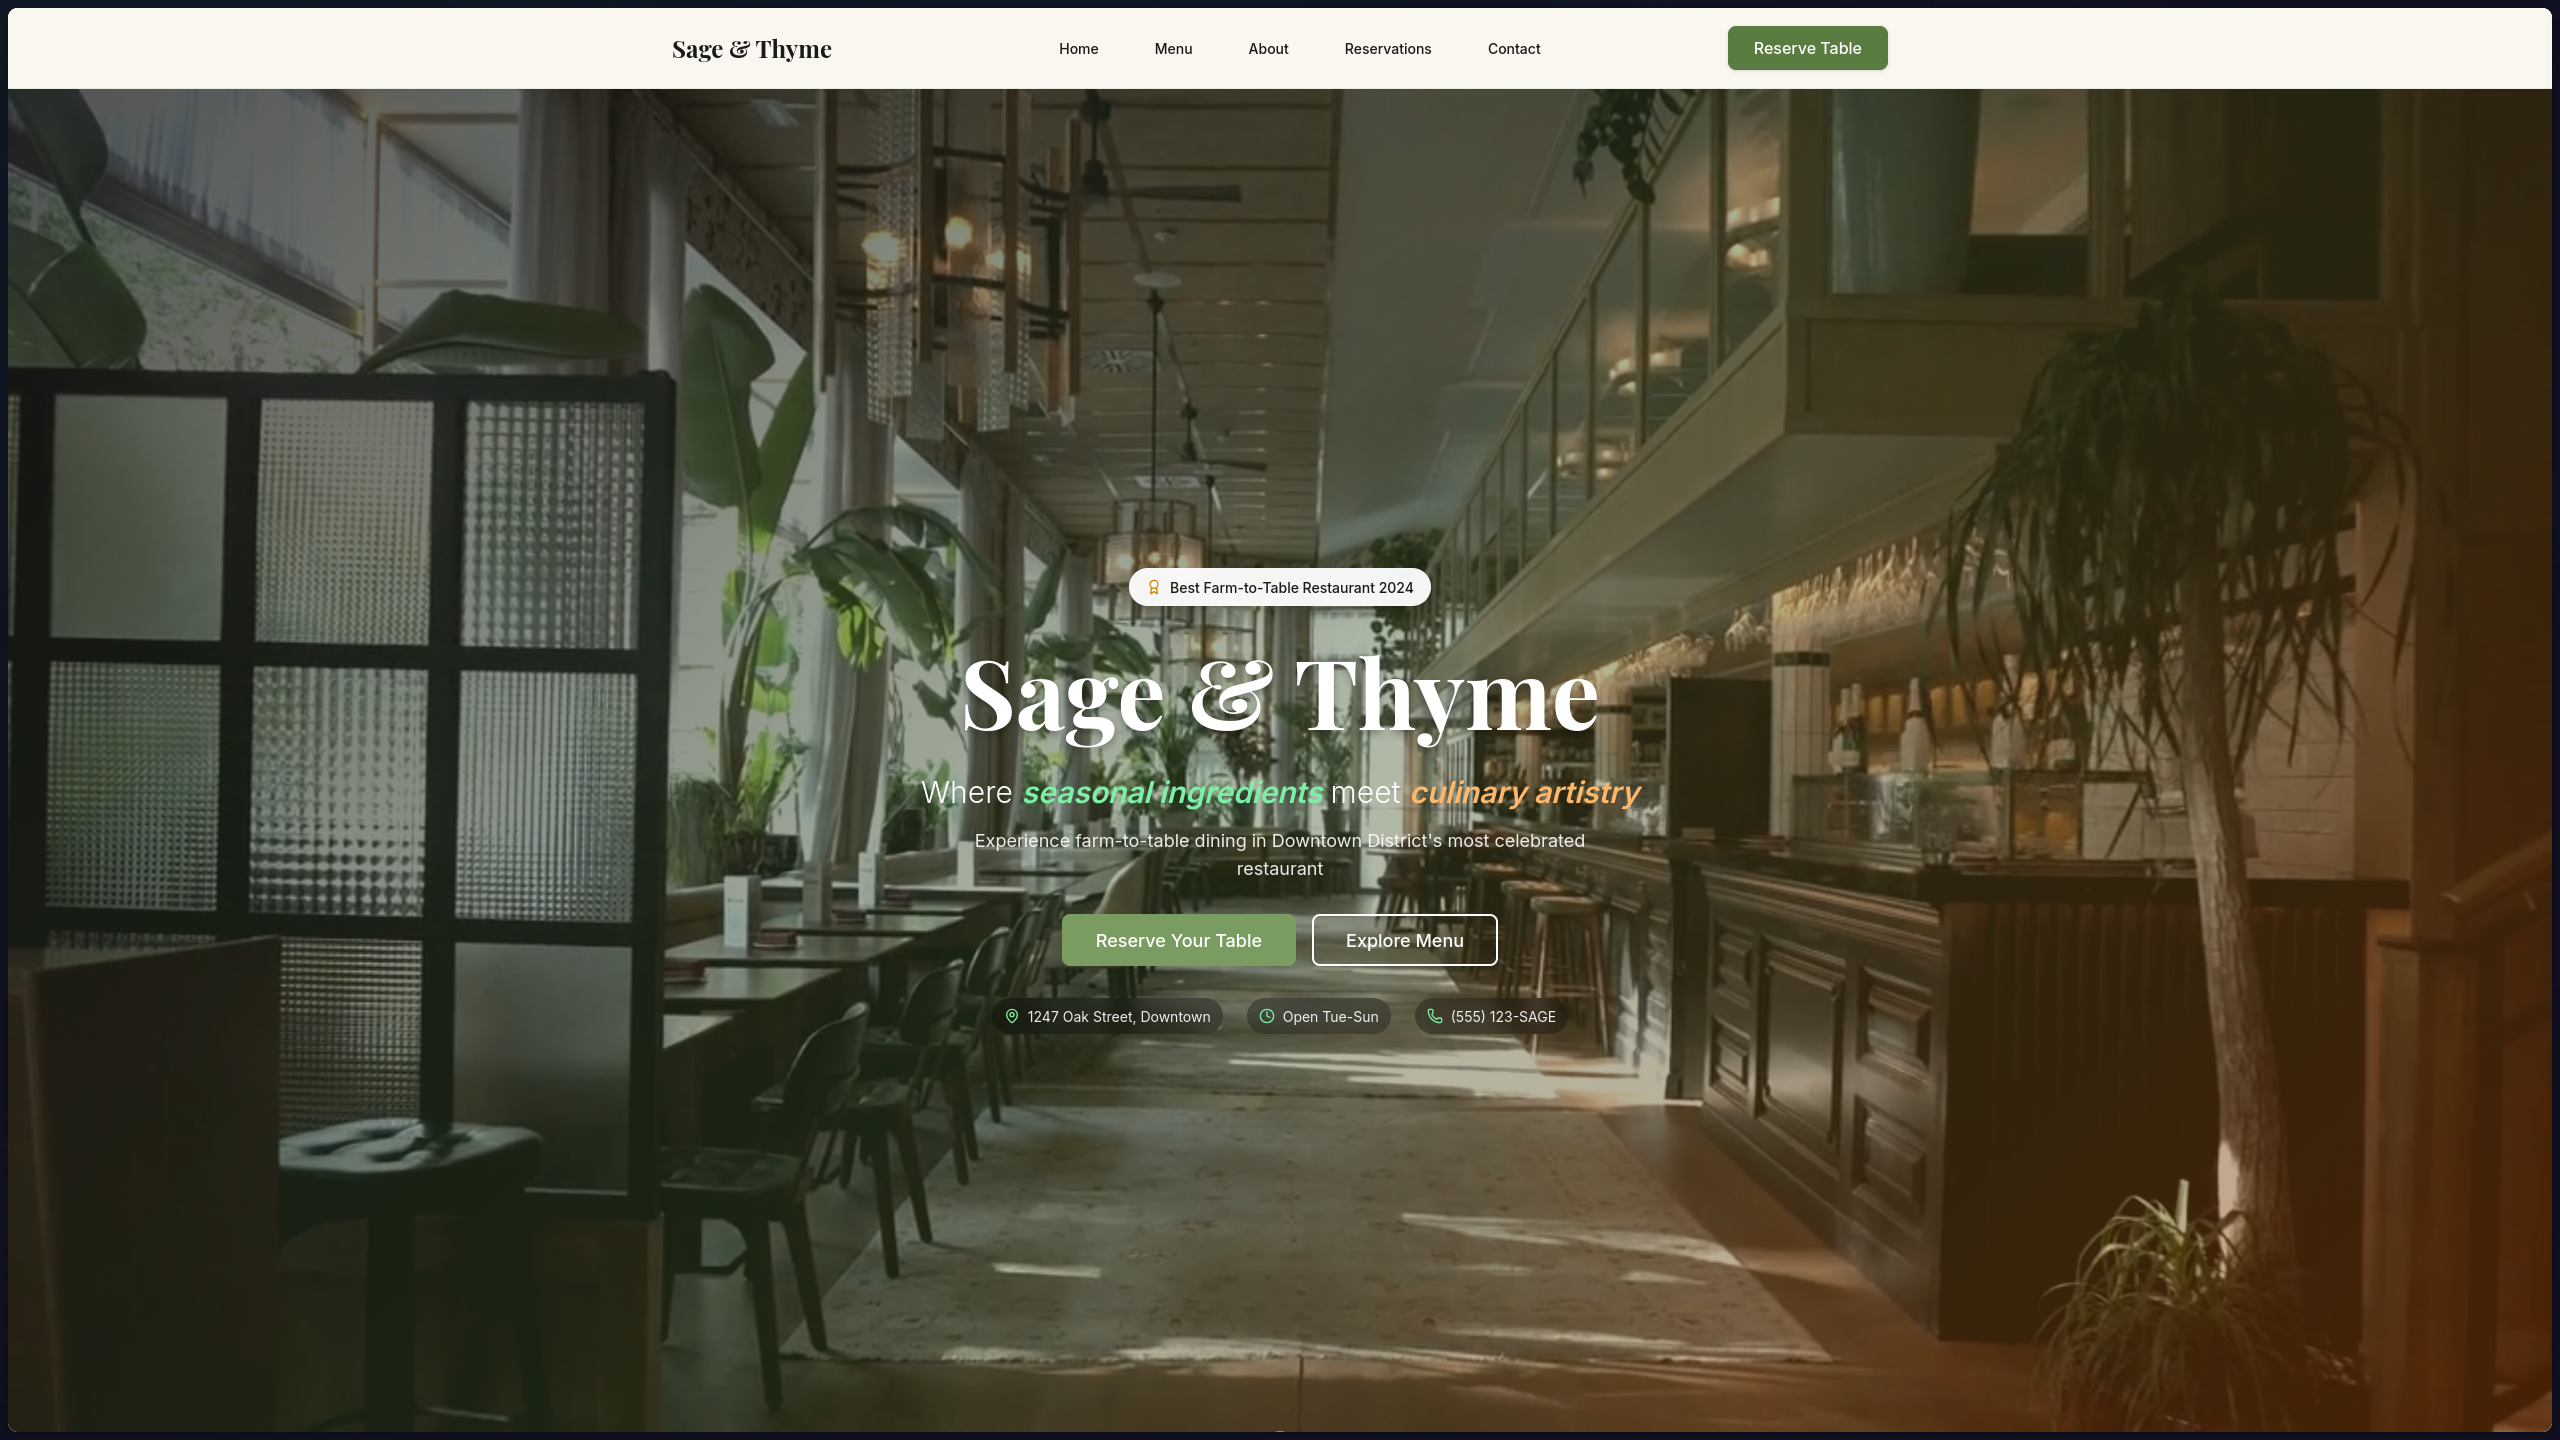This screenshot has width=2560, height=1440.
Task: Click the Sage & Thyme navbar logo
Action: point(751,49)
